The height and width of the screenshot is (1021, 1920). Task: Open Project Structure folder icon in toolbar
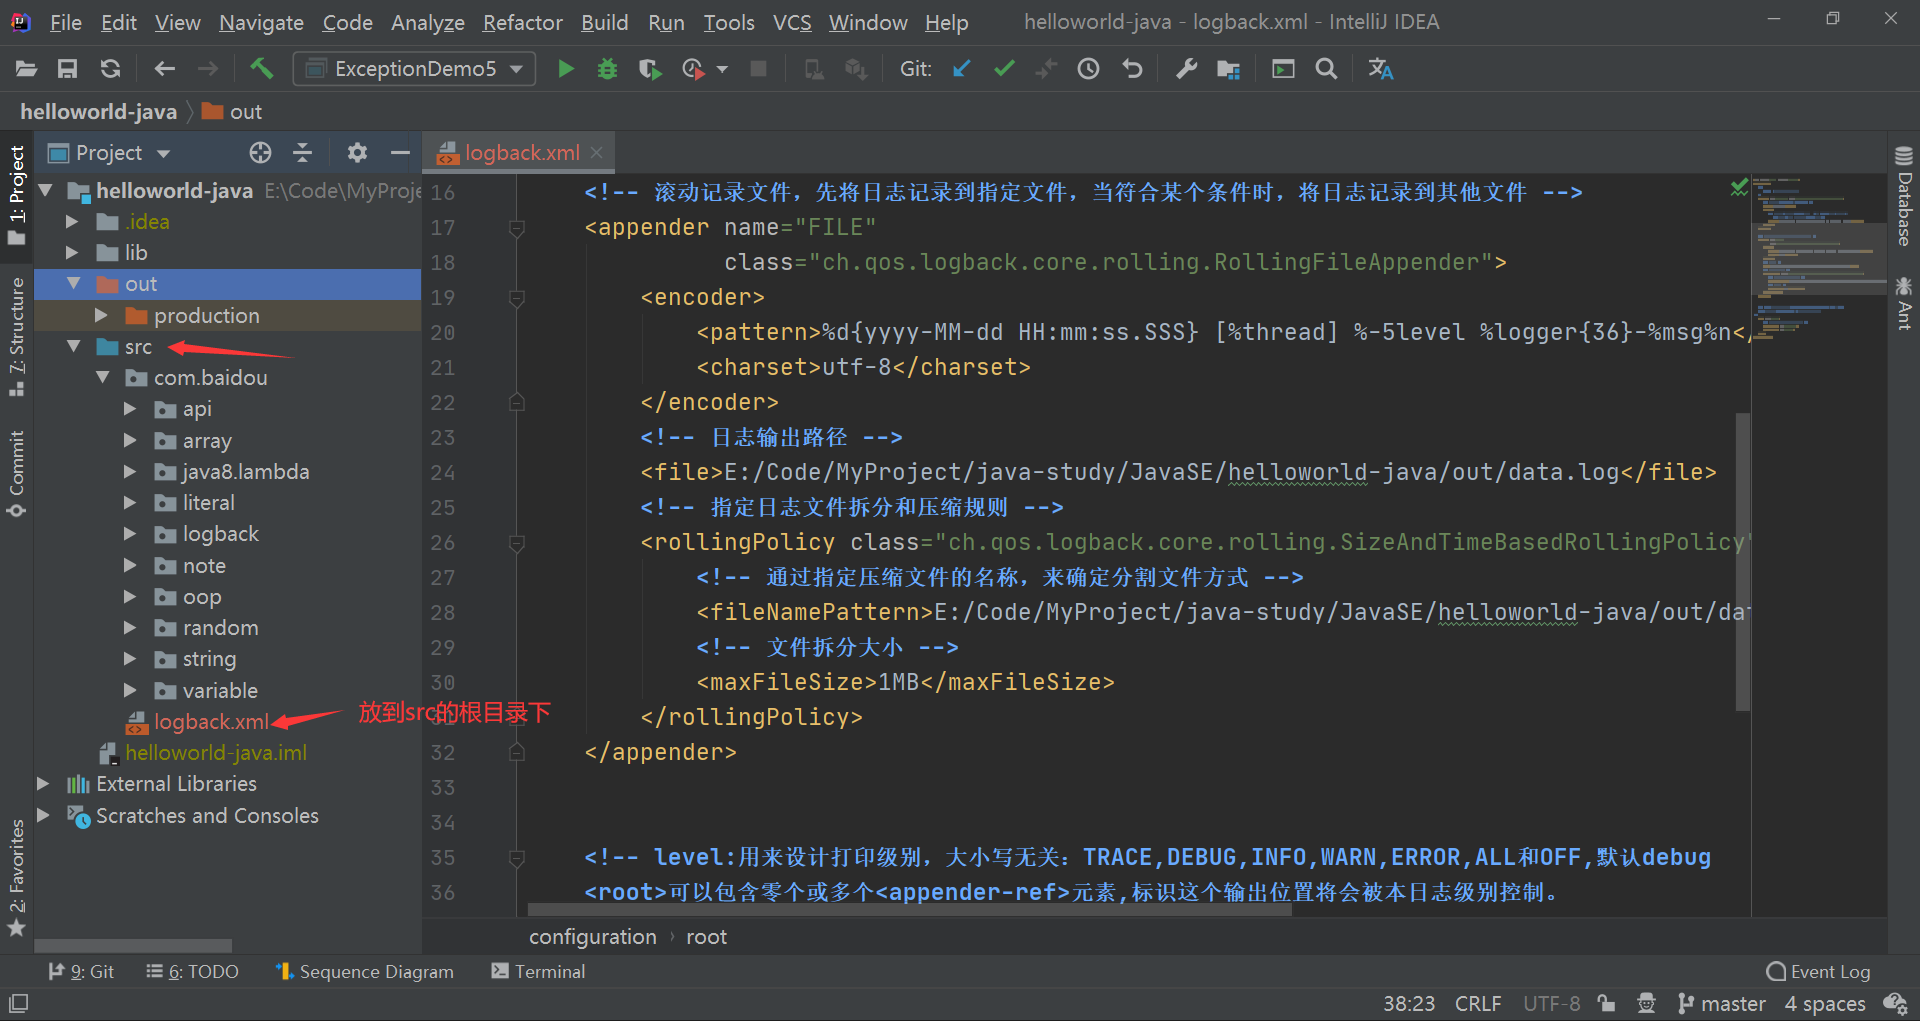[1228, 69]
